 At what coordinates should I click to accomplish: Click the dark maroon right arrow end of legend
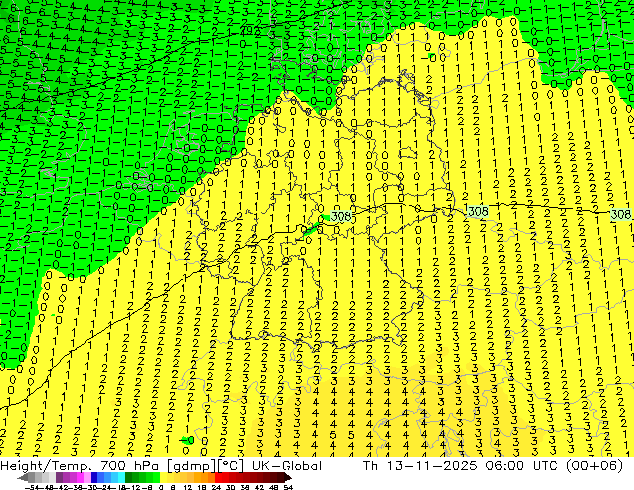[288, 478]
